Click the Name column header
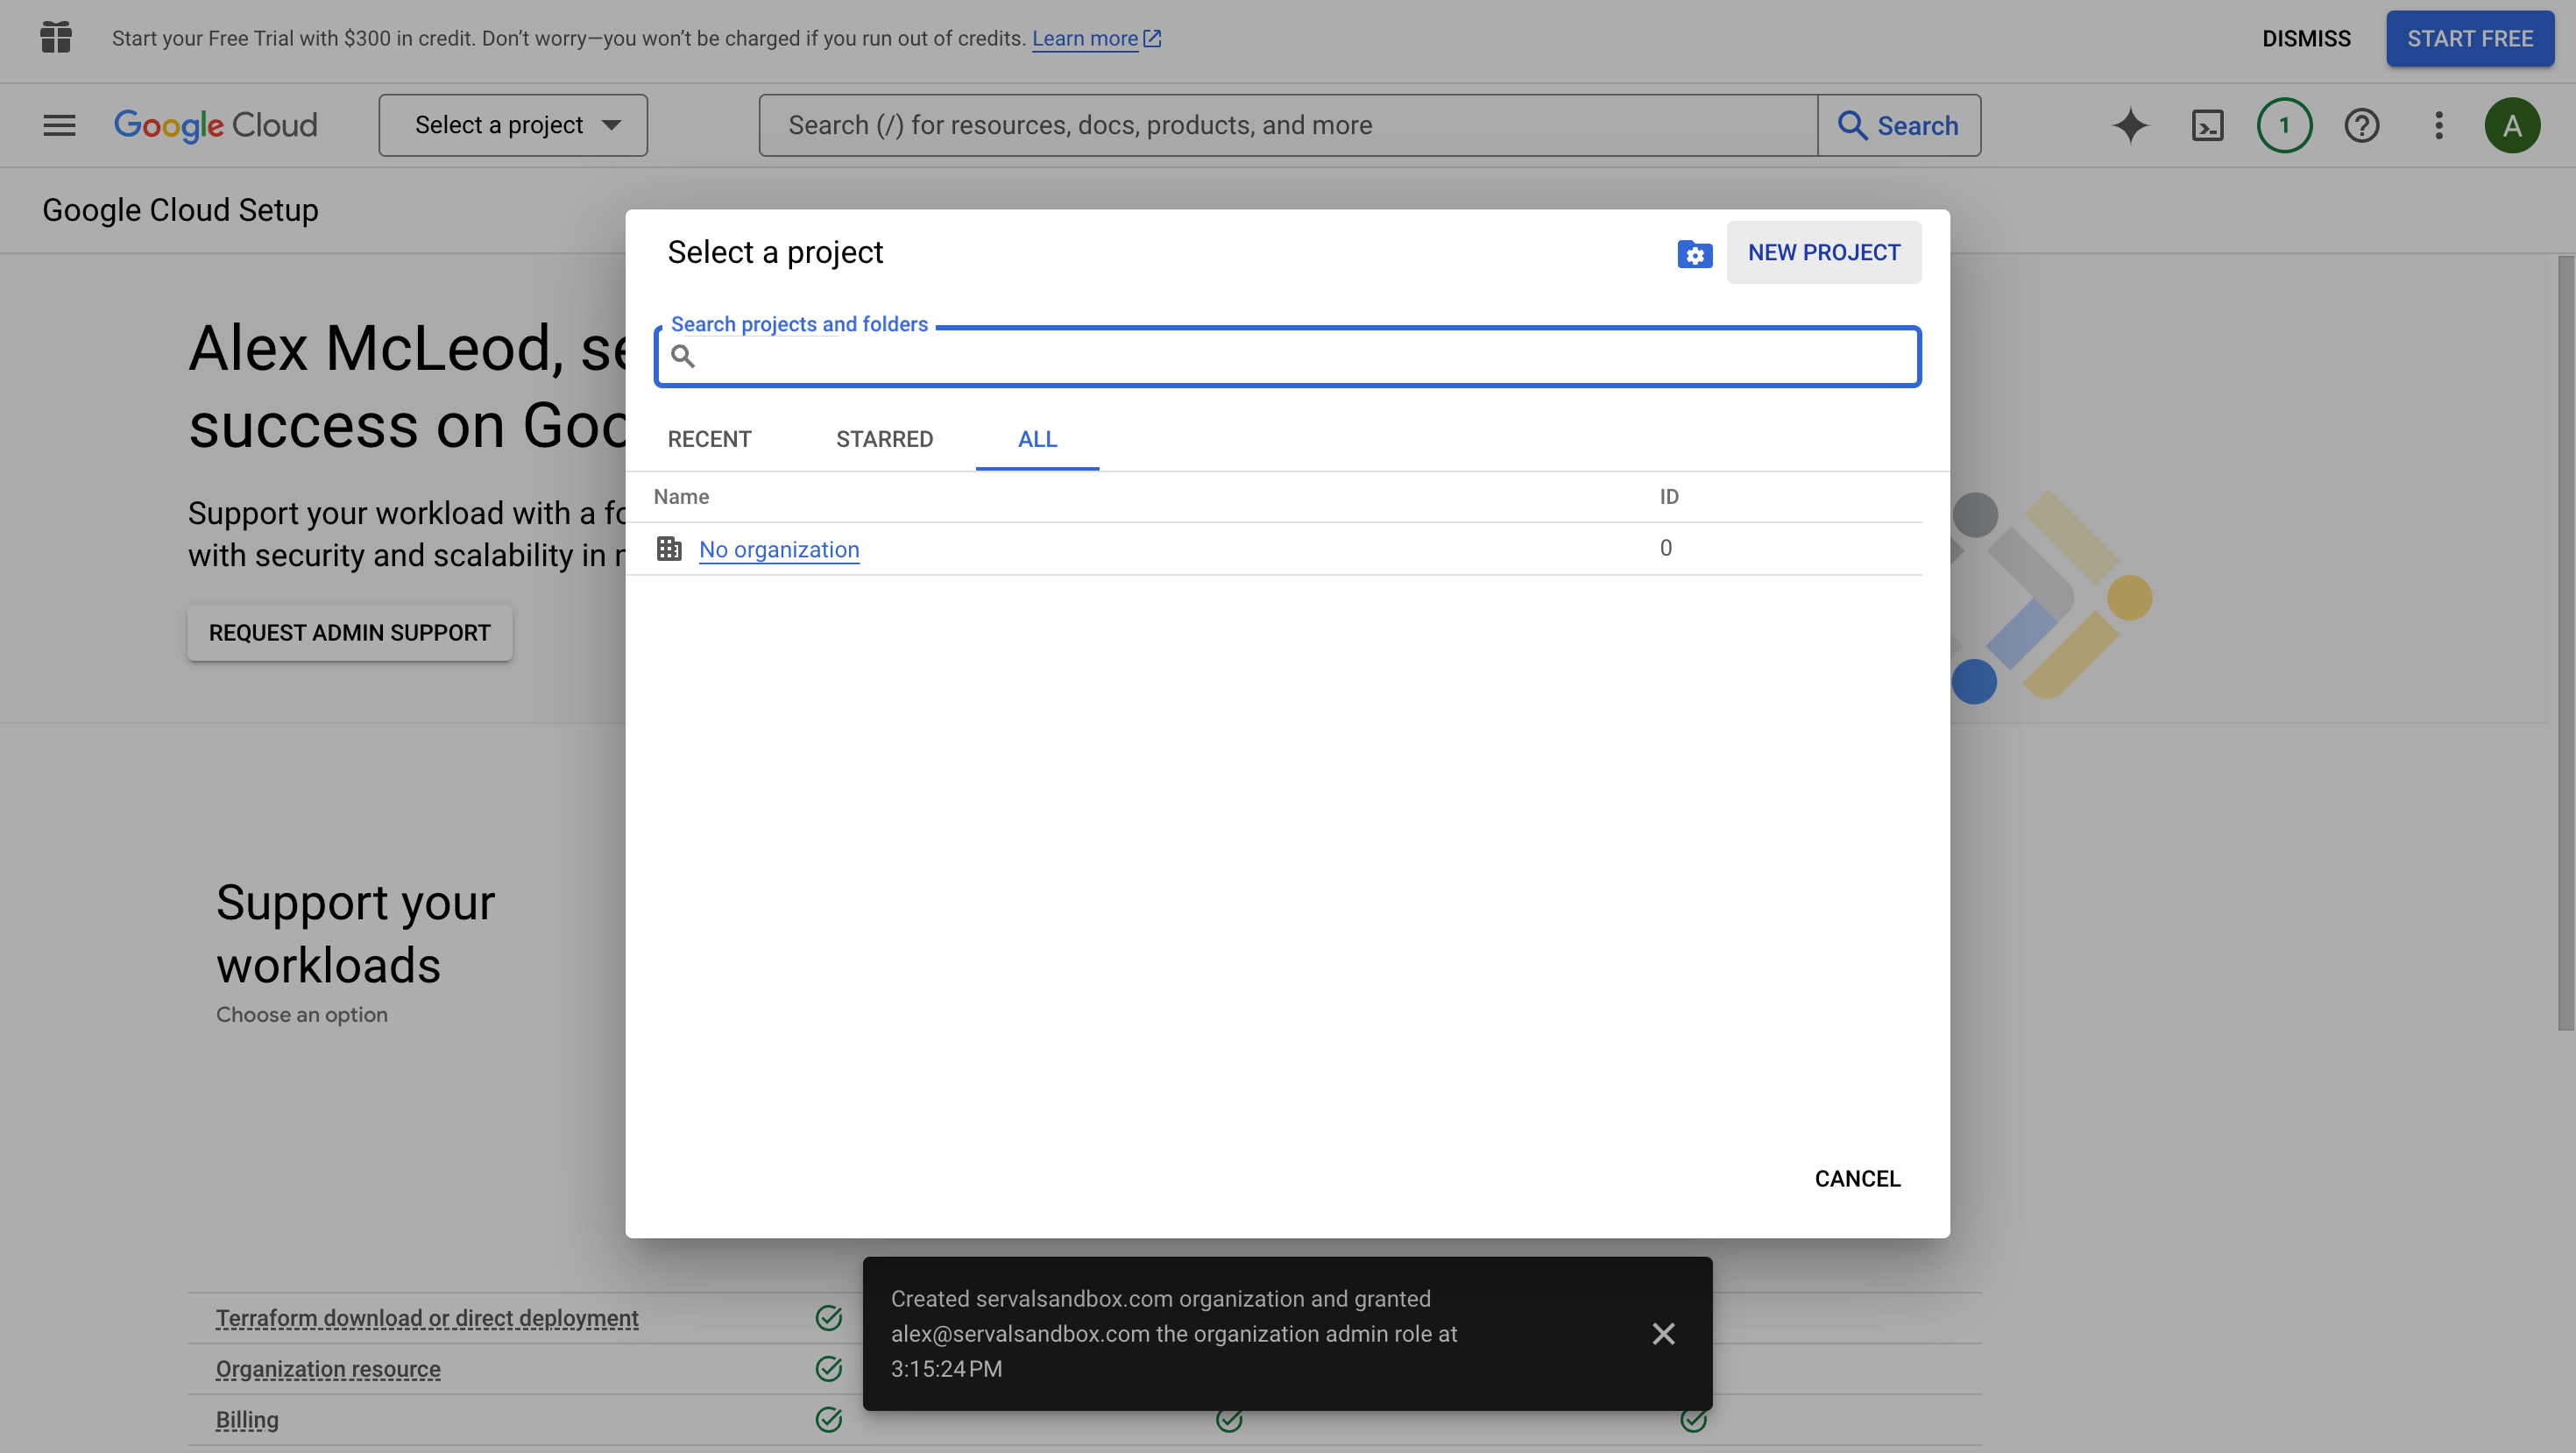 click(x=681, y=497)
